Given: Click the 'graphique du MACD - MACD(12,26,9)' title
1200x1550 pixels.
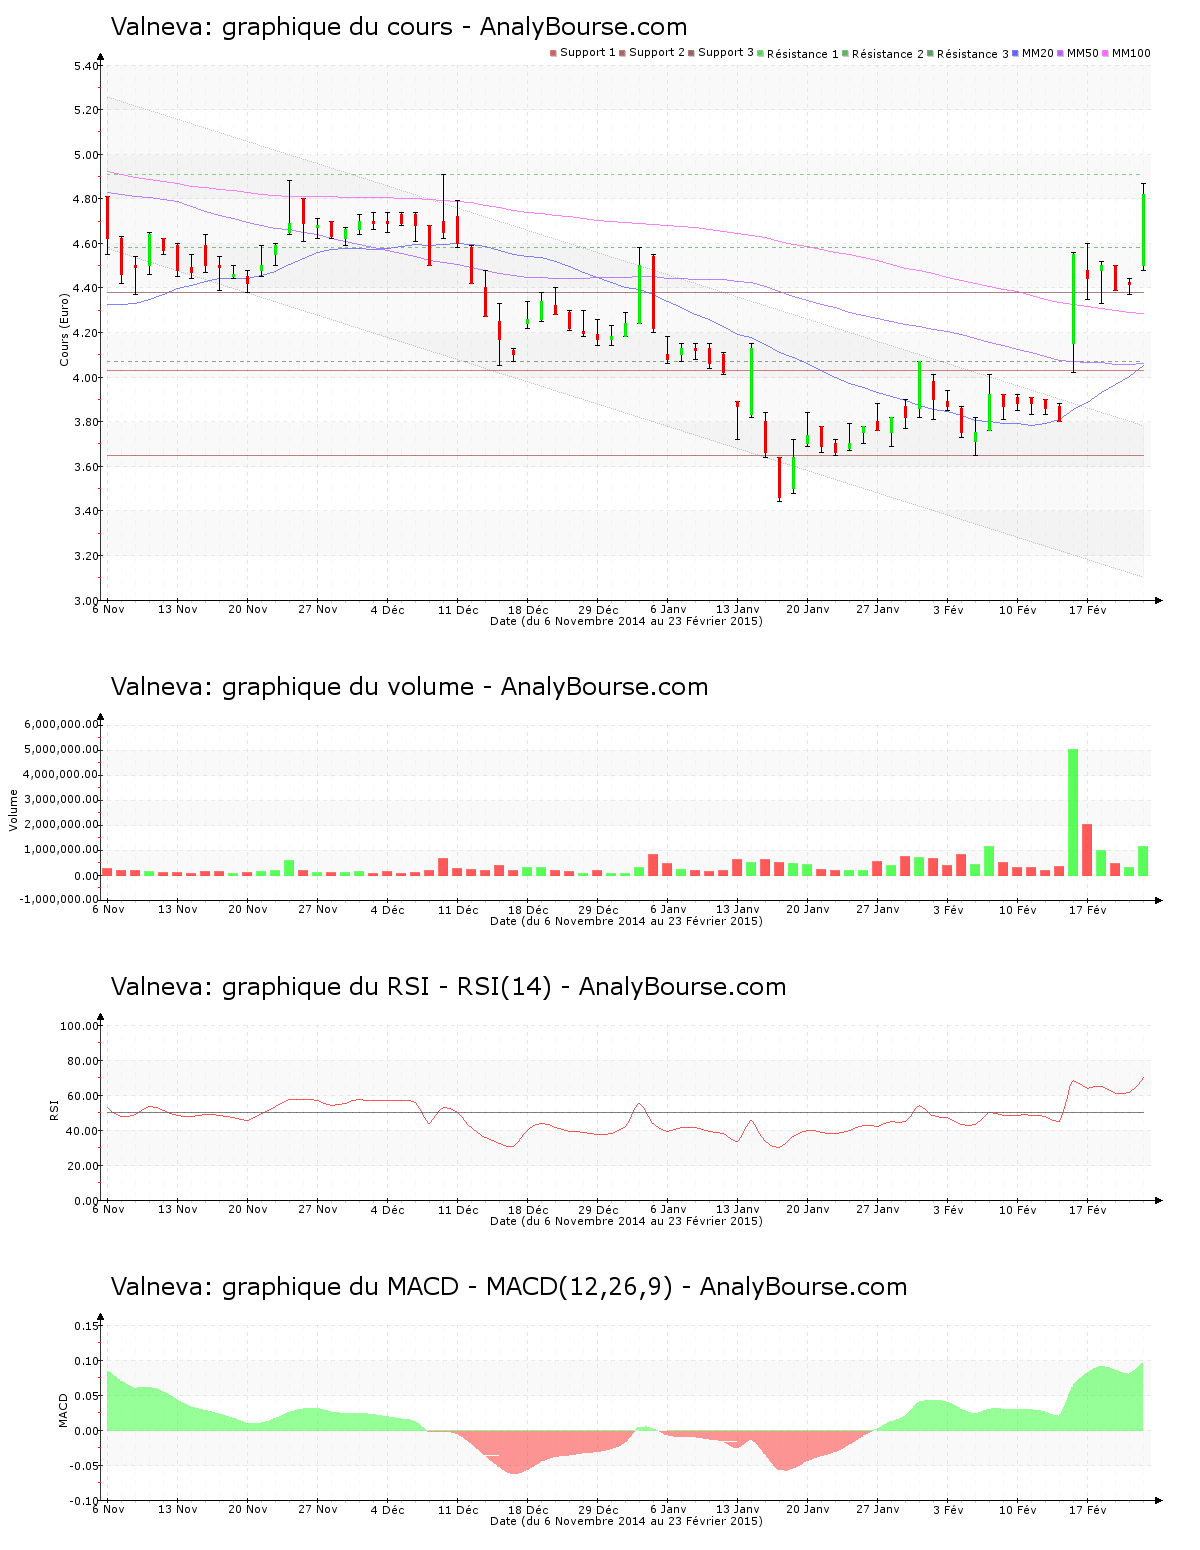Looking at the screenshot, I should click(x=448, y=1287).
